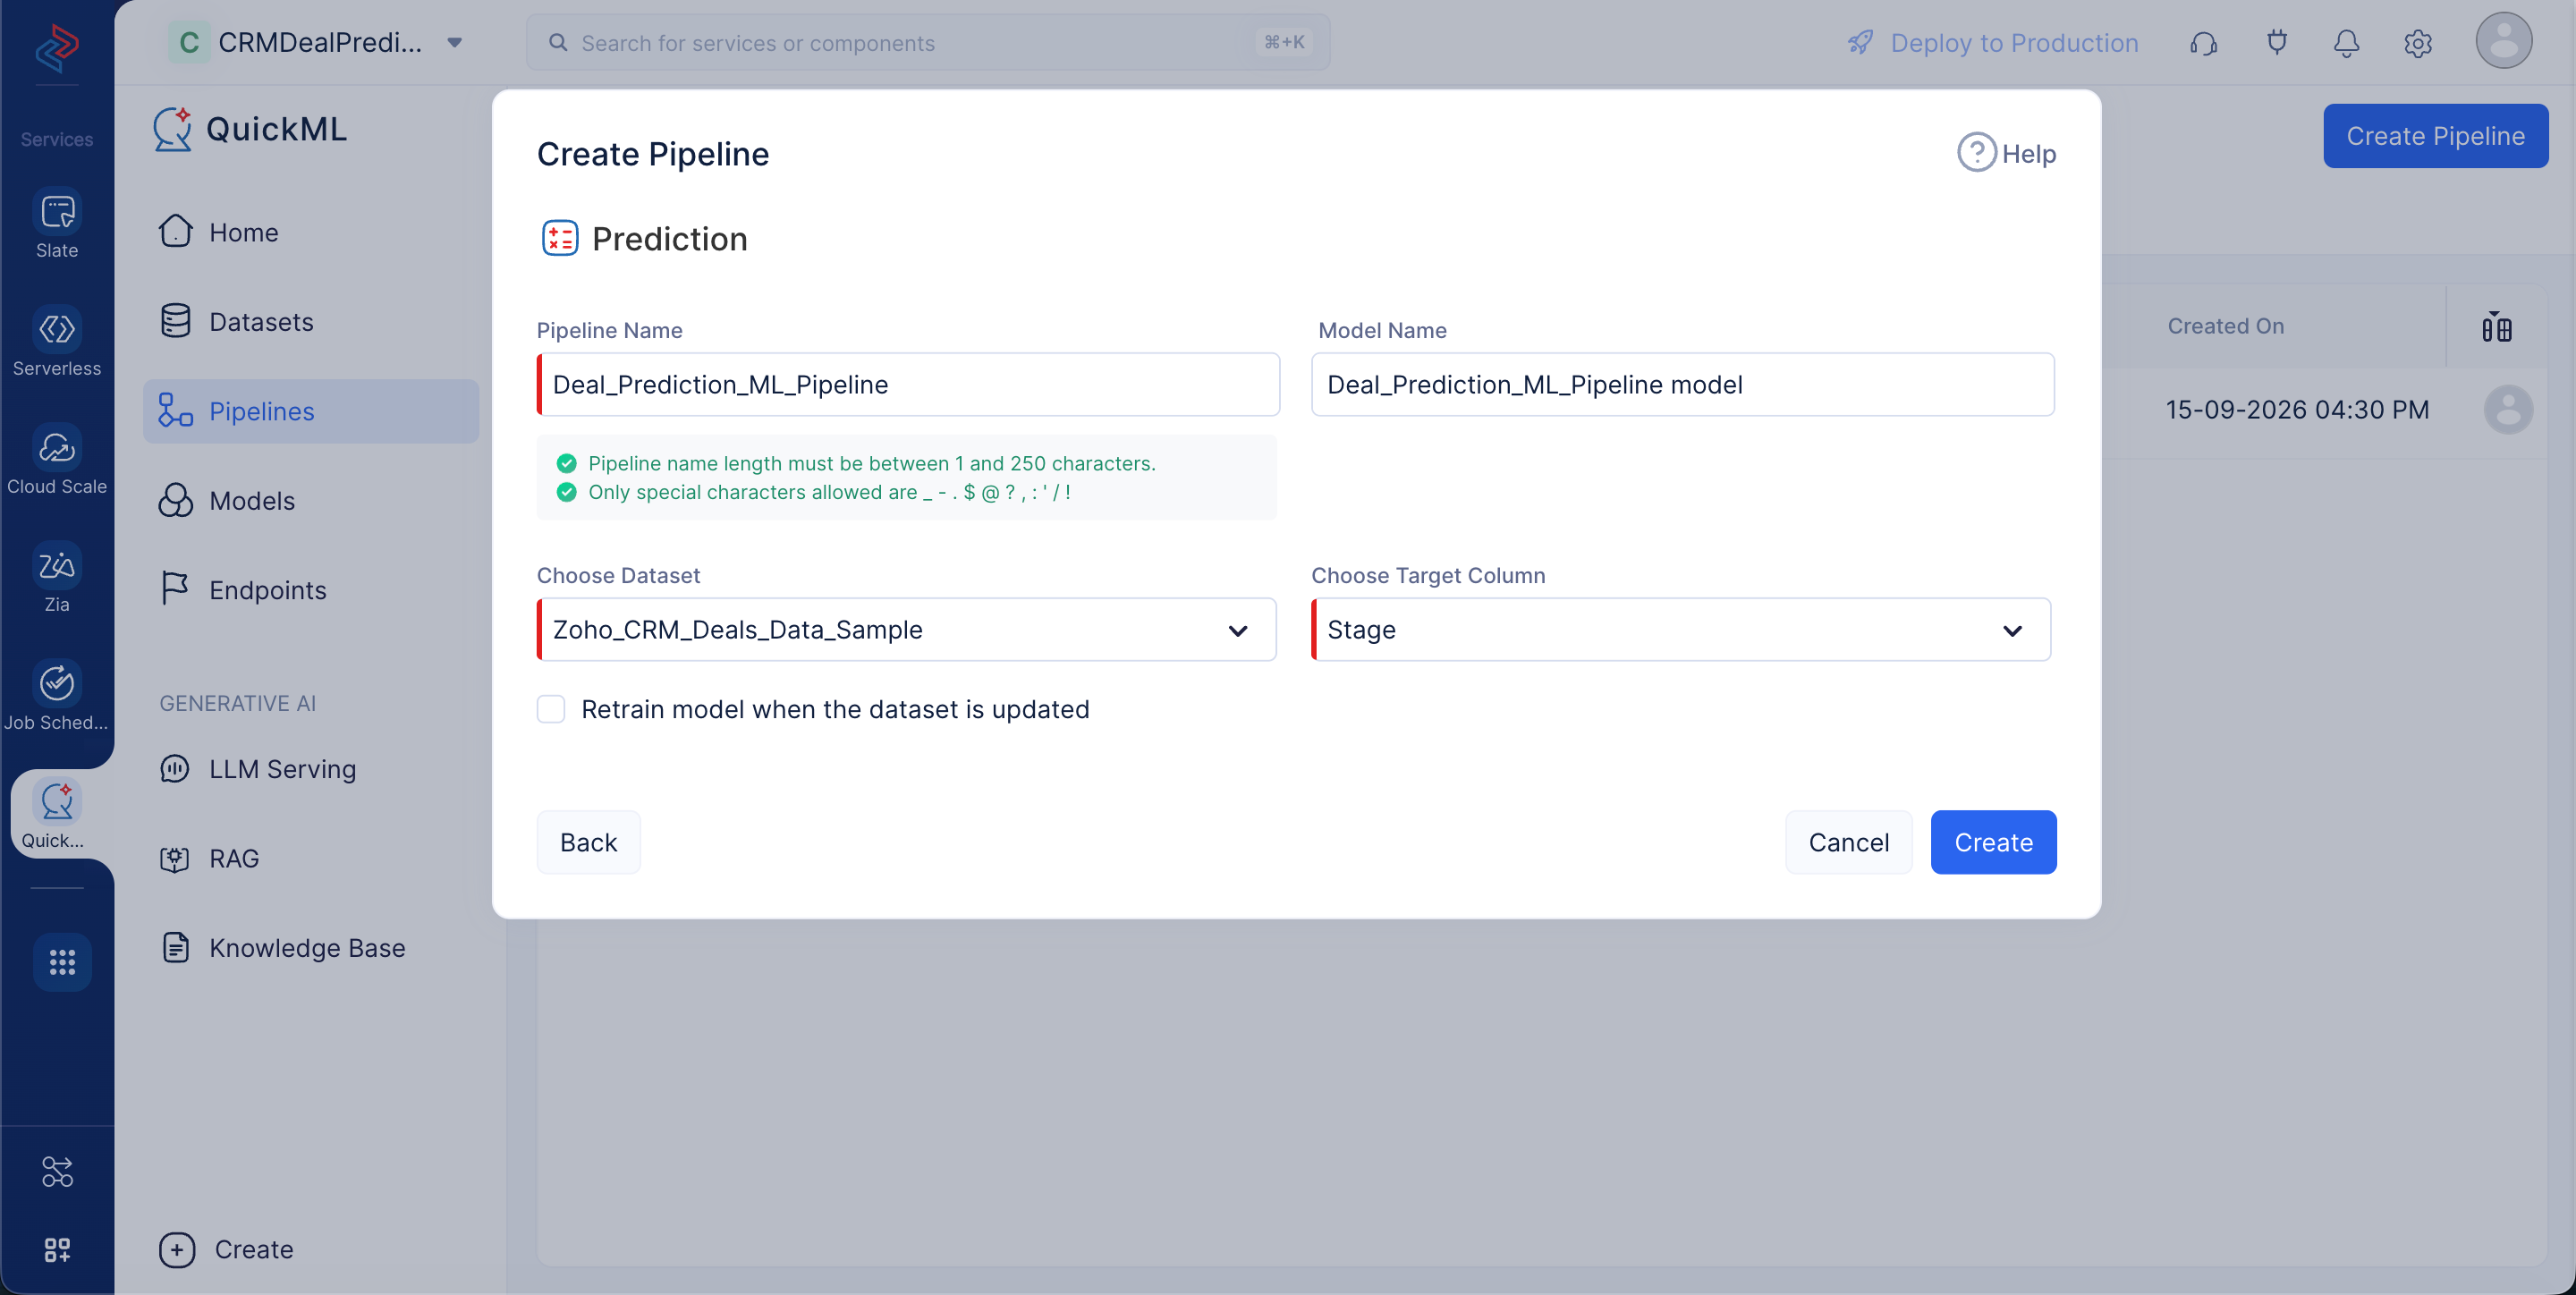Click the QuickML heading logo

tap(172, 129)
